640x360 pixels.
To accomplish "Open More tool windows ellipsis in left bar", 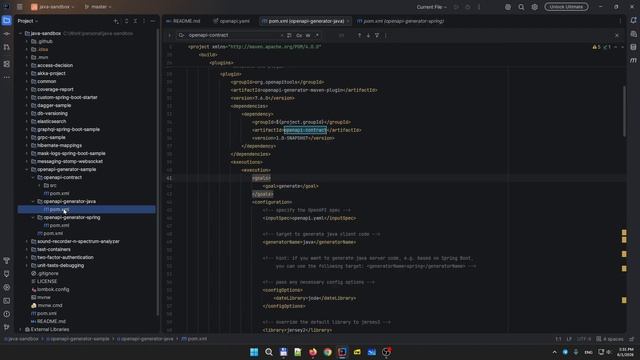I will coord(7,77).
